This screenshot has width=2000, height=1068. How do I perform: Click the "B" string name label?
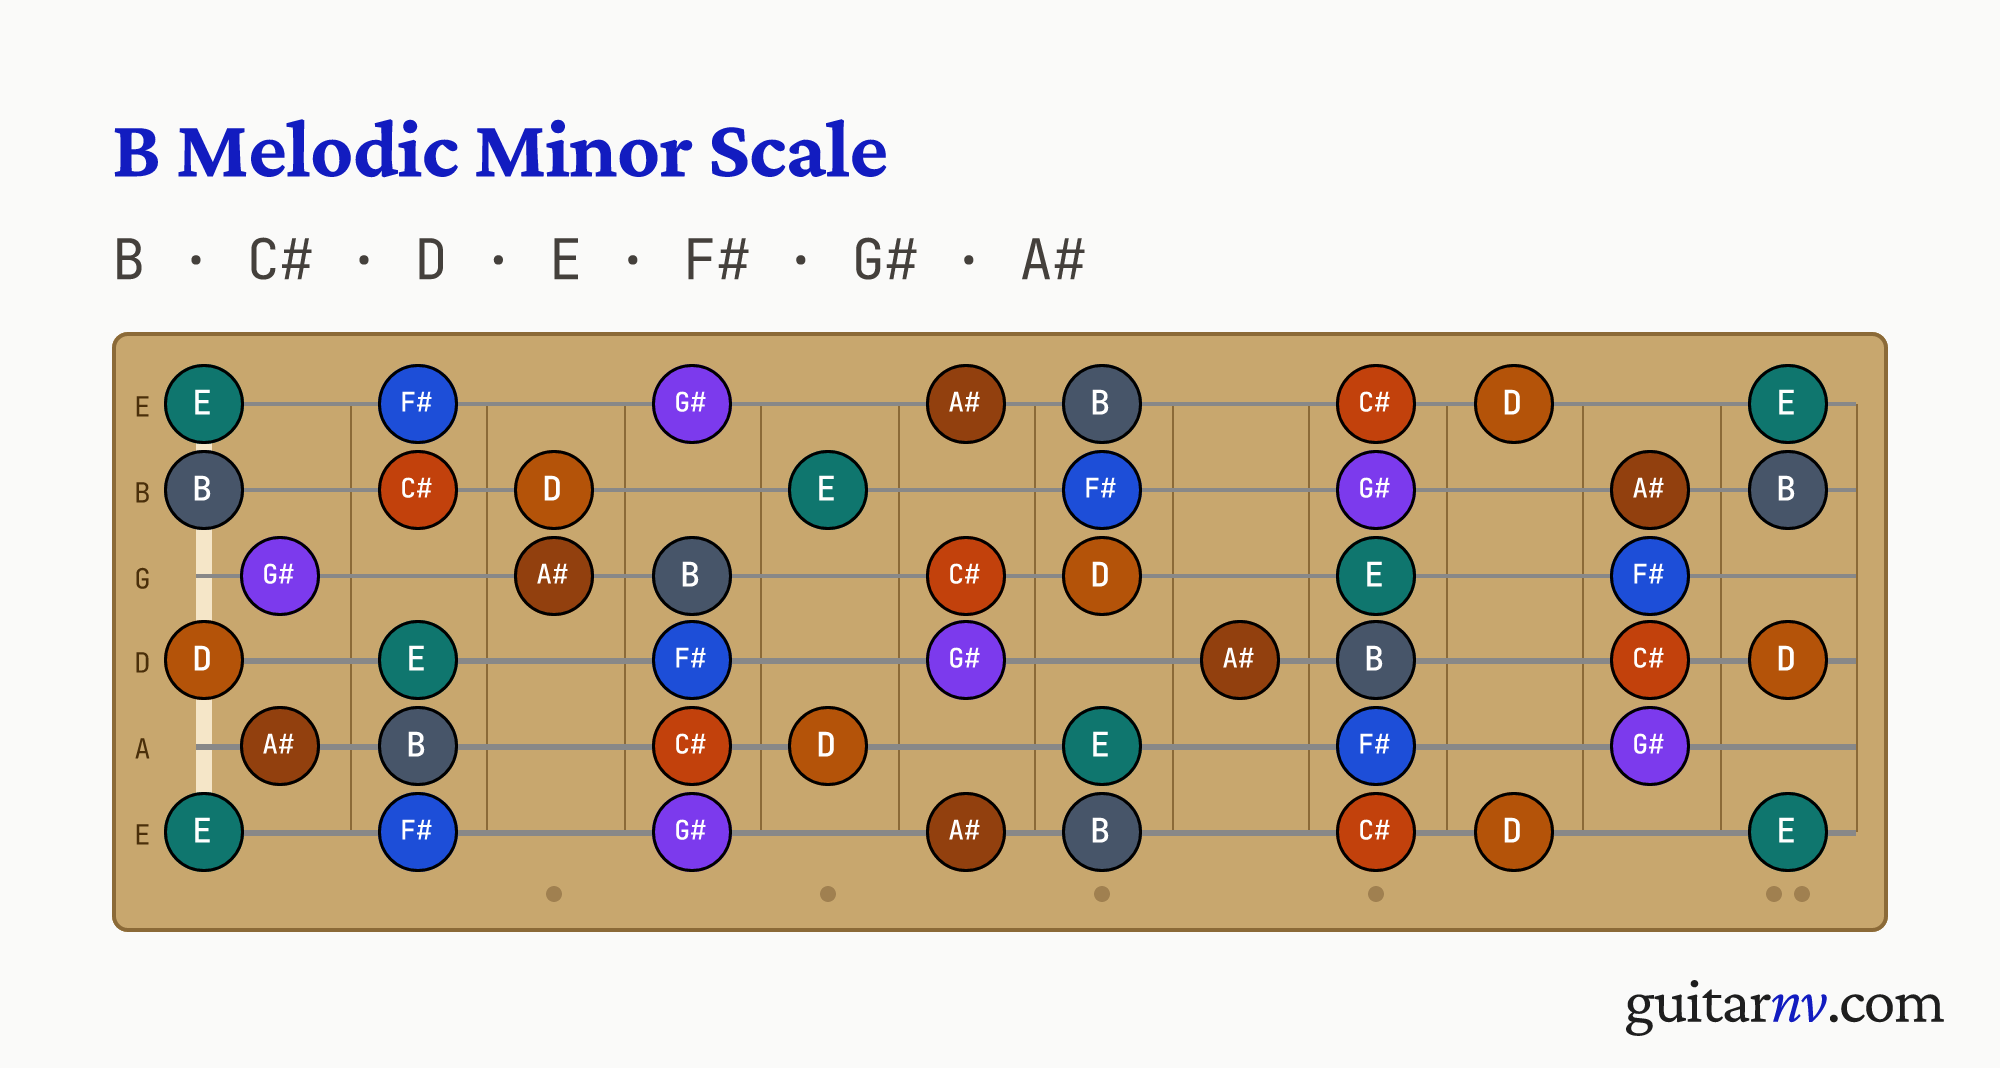click(142, 493)
